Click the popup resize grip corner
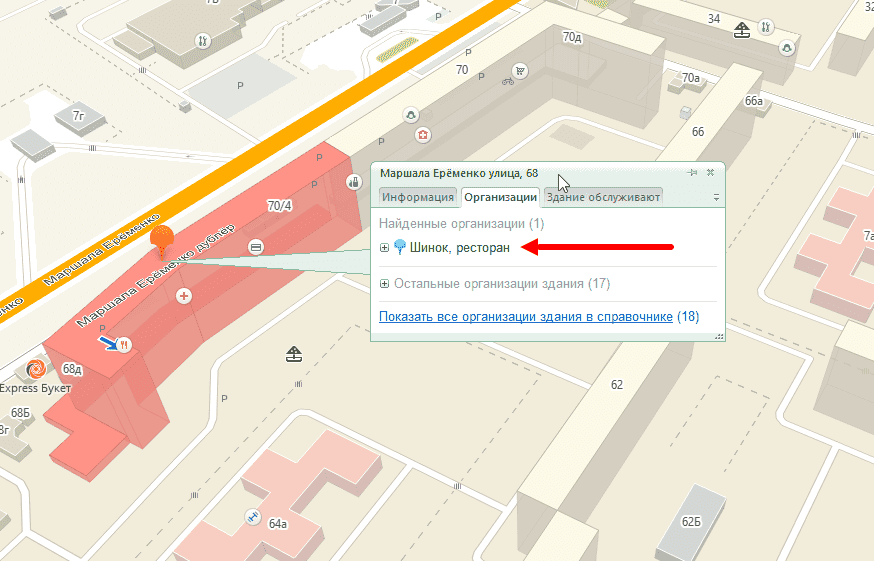Image resolution: width=874 pixels, height=561 pixels. [x=719, y=336]
